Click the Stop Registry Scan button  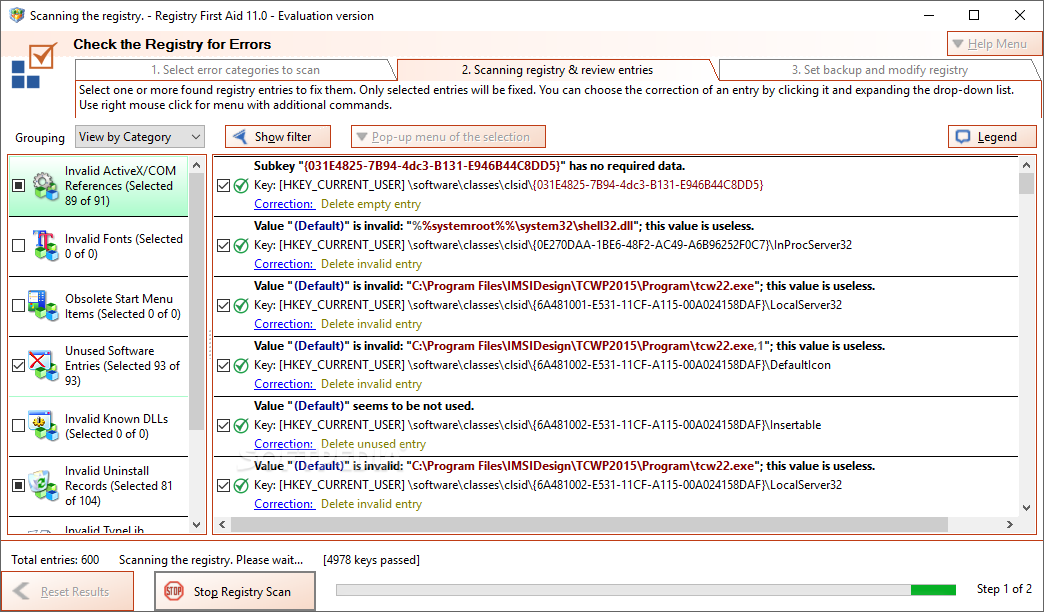(x=235, y=591)
